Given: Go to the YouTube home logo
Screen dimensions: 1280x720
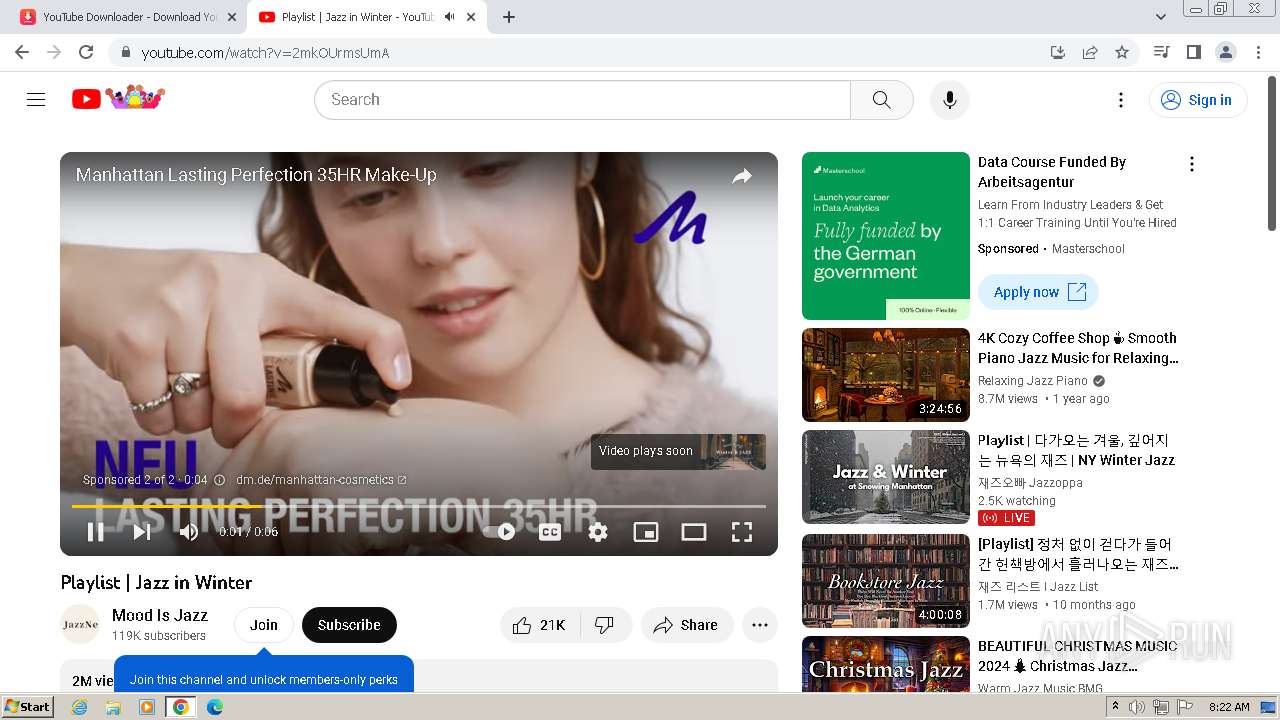Looking at the screenshot, I should click(118, 98).
